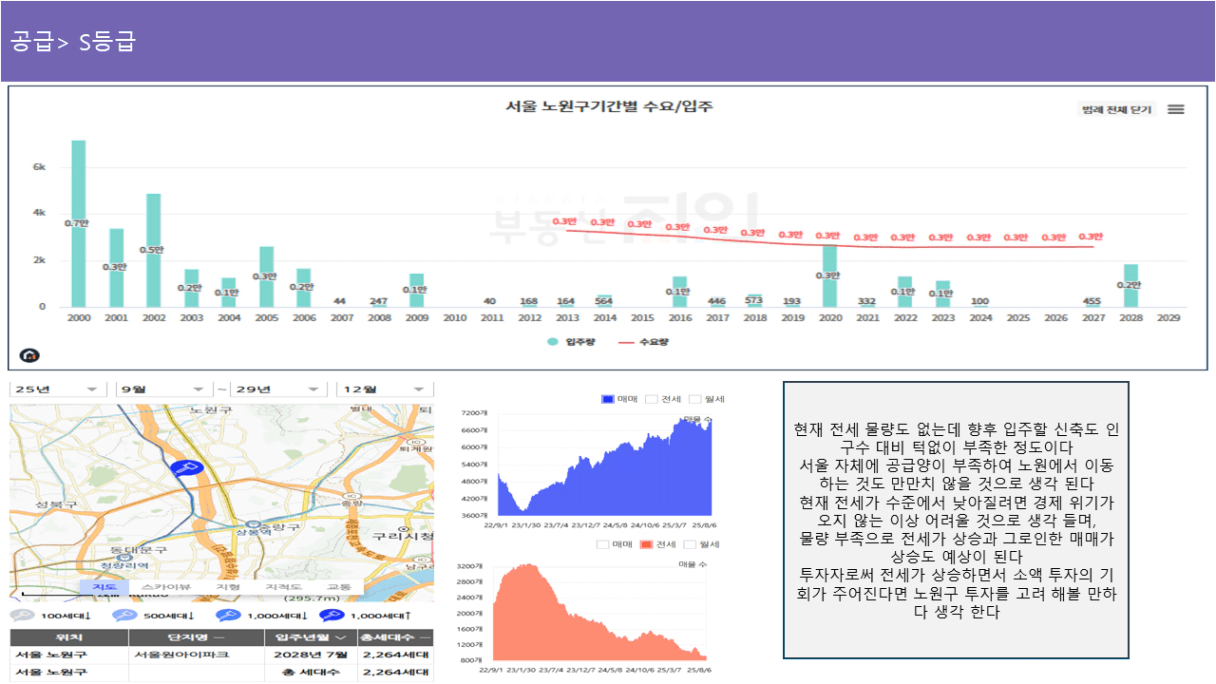
Task: Open the chart hamburger menu icon
Action: [1176, 109]
